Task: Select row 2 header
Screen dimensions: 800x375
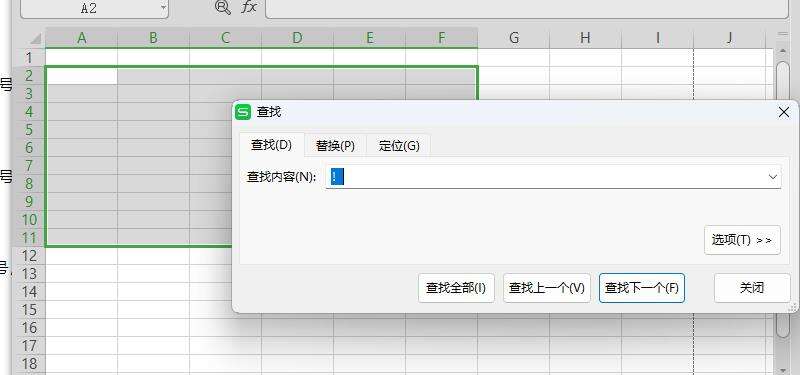Action: point(30,76)
